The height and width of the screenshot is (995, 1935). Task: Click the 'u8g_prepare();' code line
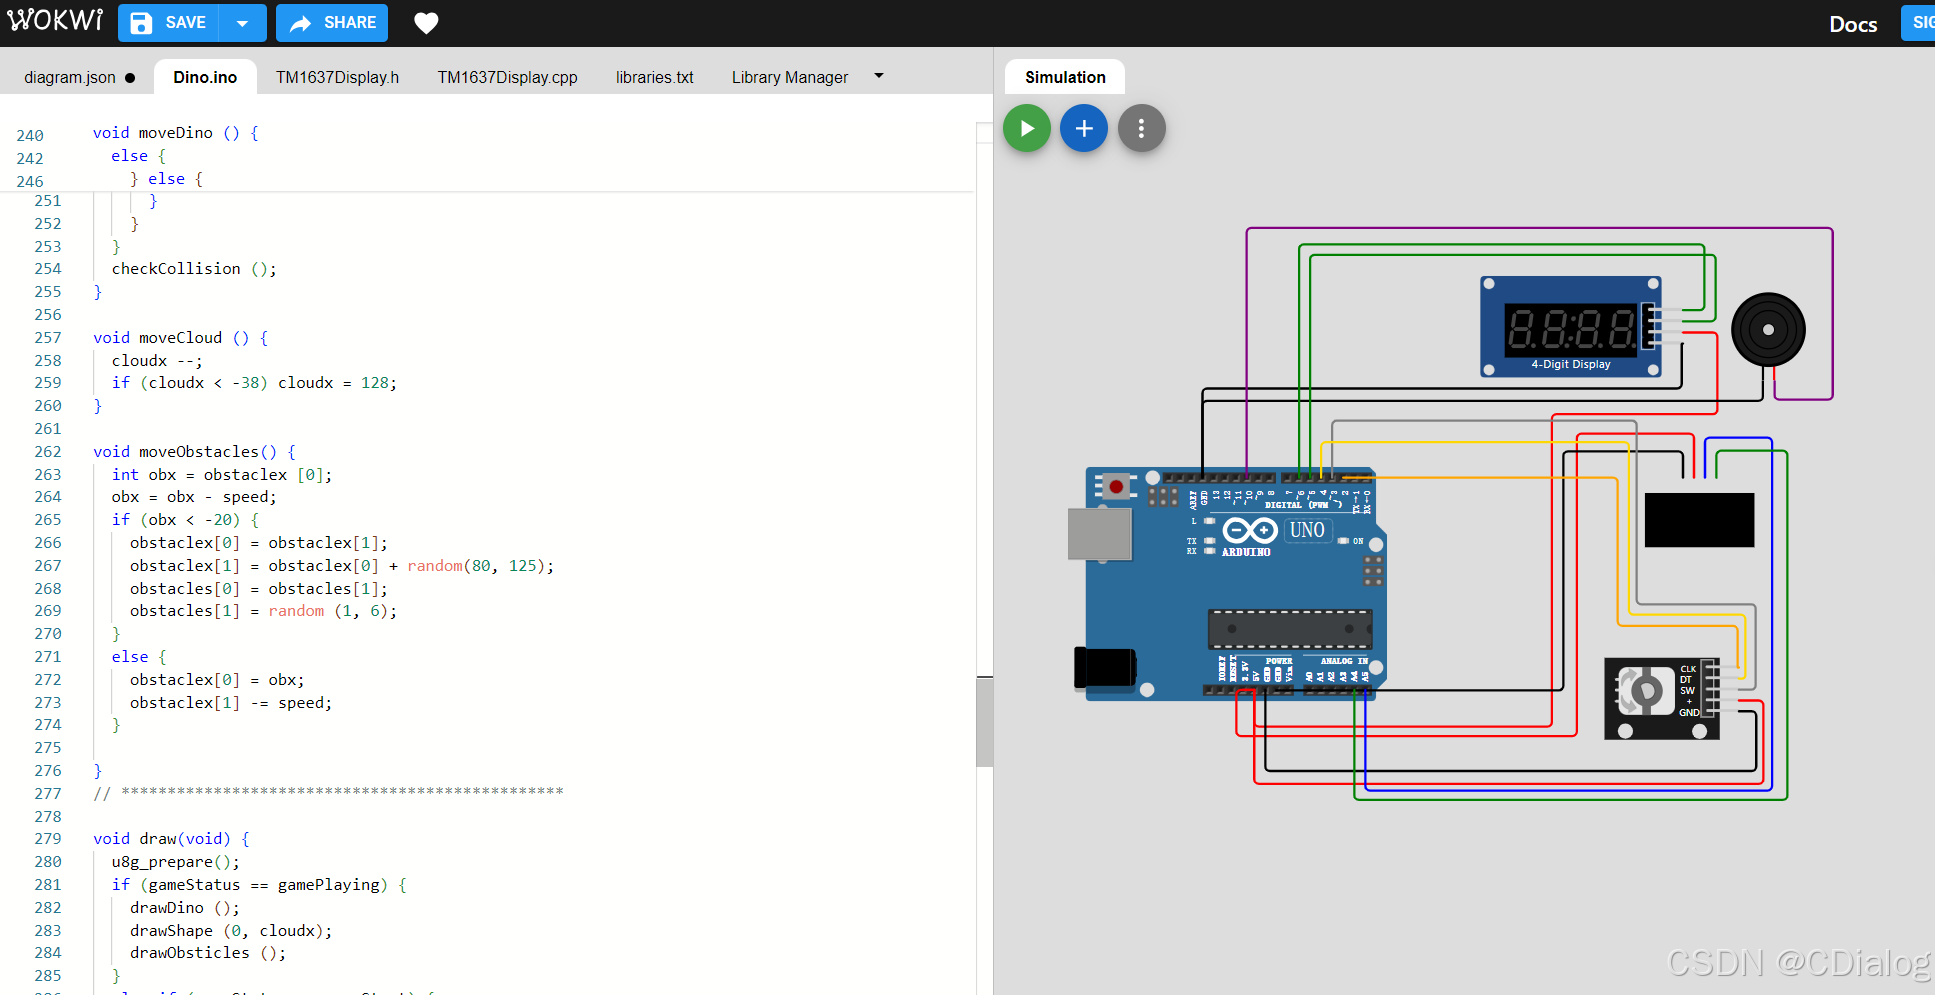point(175,862)
